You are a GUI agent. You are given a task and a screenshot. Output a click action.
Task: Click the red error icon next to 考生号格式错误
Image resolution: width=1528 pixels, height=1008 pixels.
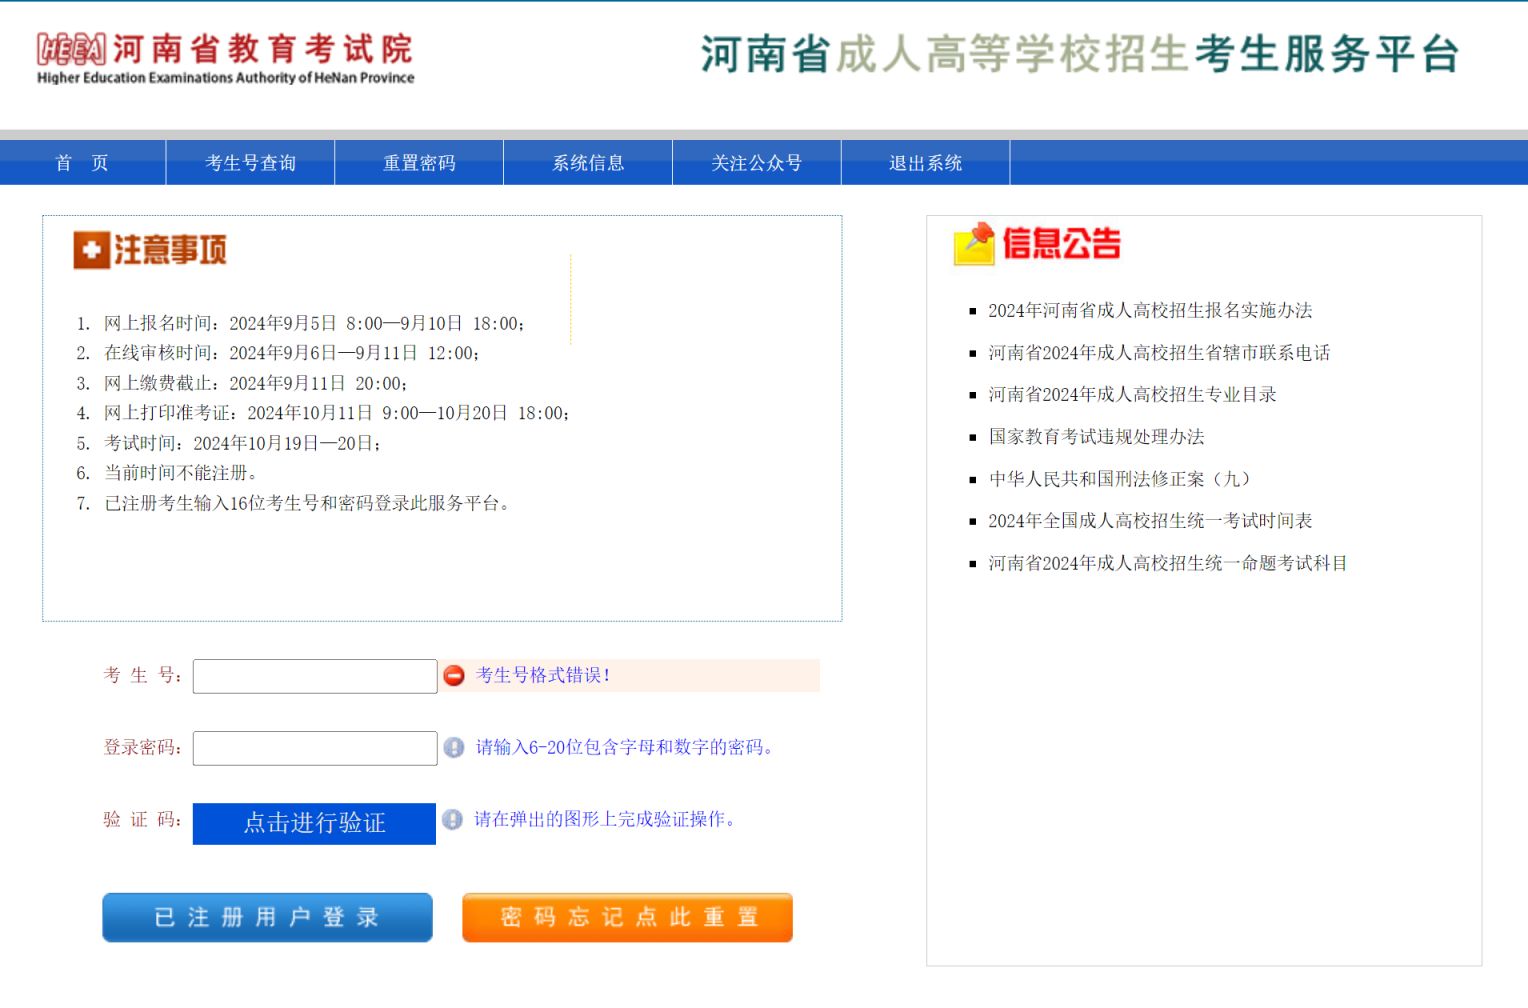[454, 676]
